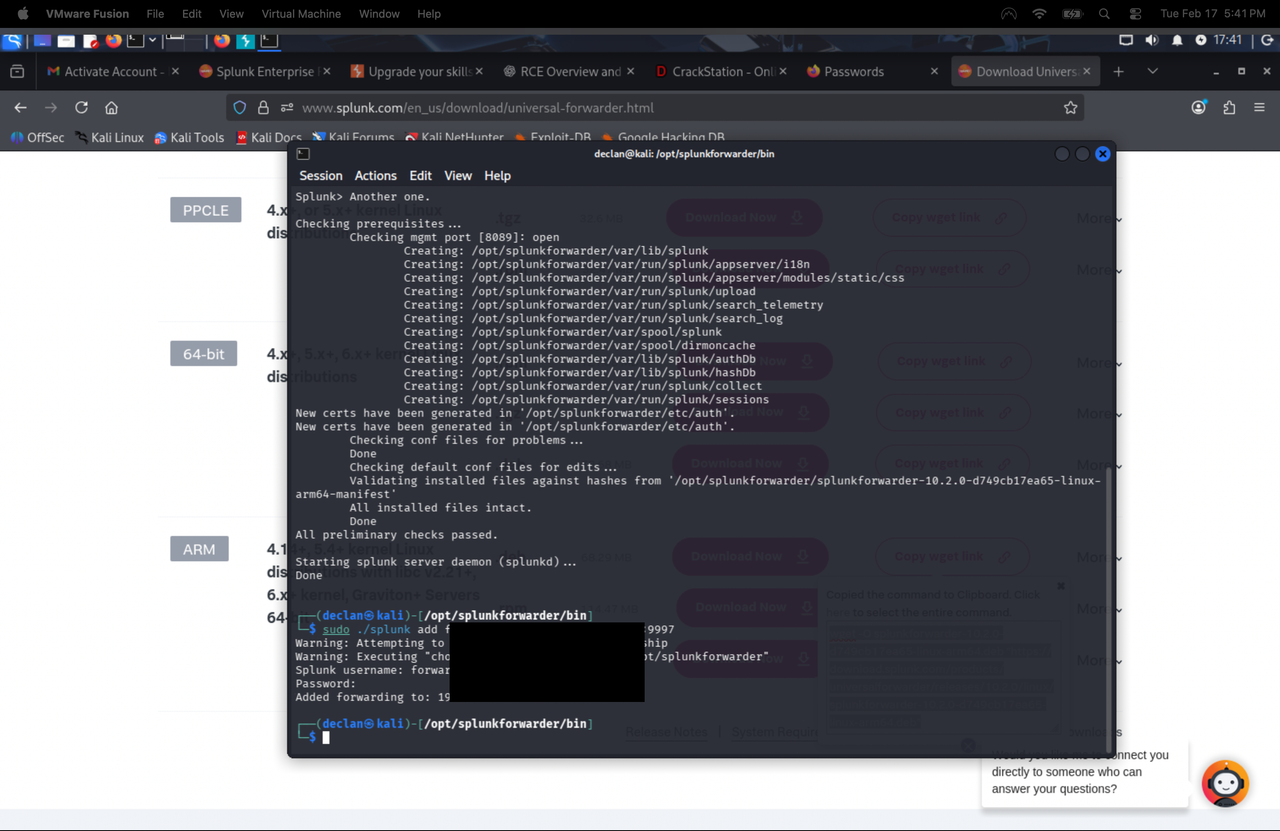Viewport: 1280px width, 831px height.
Task: Switch to the Activate Account Gmail tab
Action: [112, 72]
